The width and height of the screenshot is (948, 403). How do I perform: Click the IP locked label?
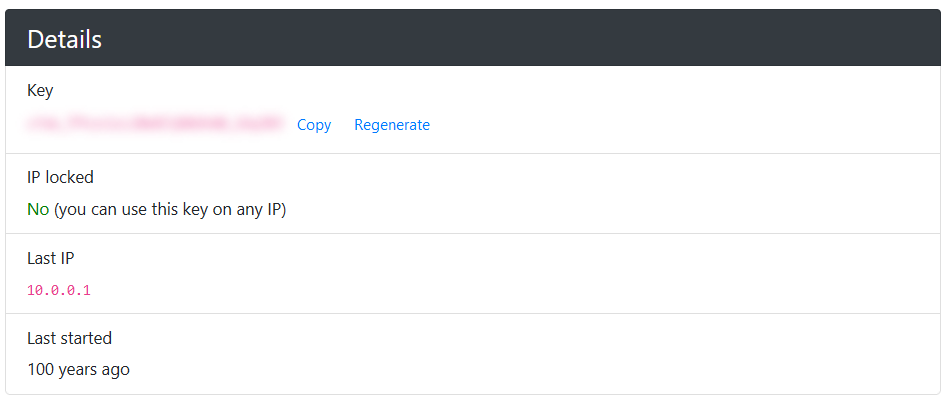60,177
